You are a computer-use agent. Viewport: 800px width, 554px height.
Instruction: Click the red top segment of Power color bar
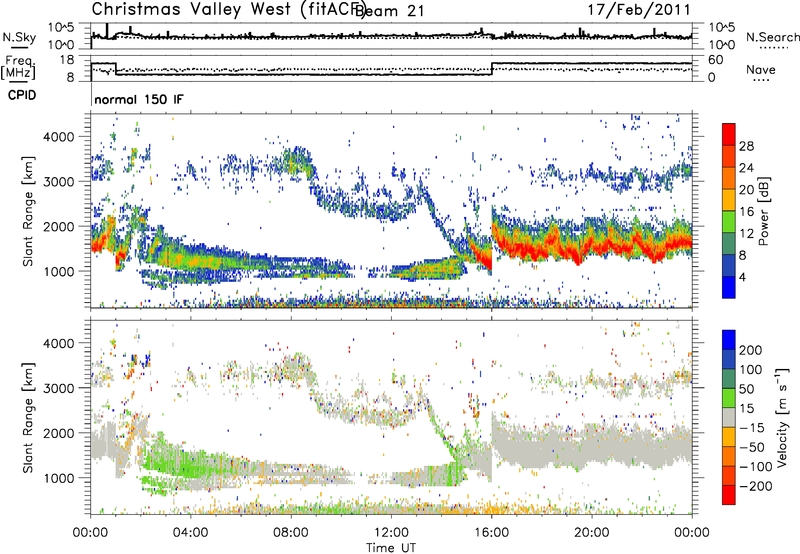(729, 134)
